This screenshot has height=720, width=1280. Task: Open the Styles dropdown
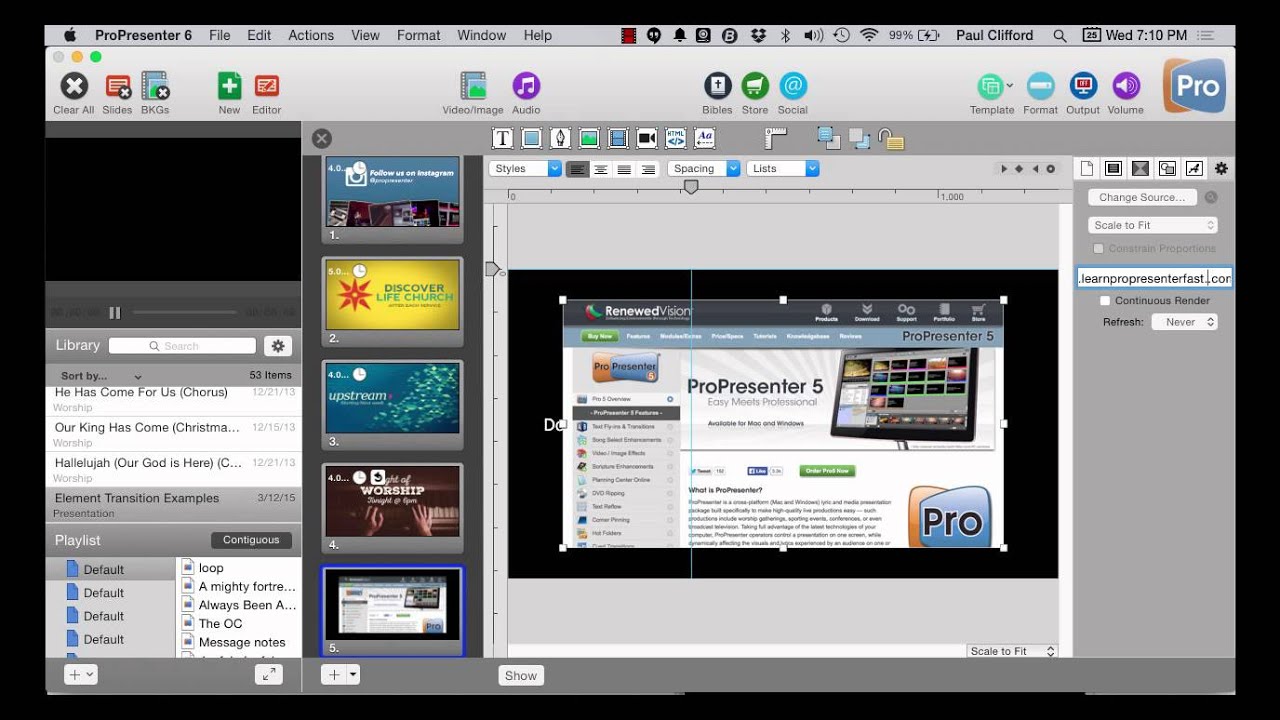point(525,169)
